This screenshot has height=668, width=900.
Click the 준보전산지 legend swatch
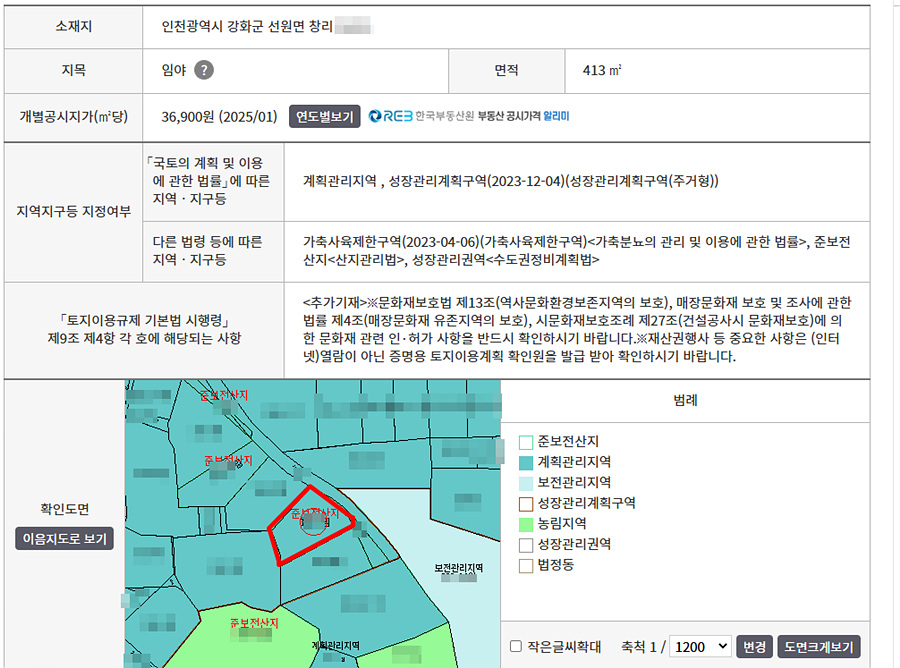pyautogui.click(x=526, y=441)
